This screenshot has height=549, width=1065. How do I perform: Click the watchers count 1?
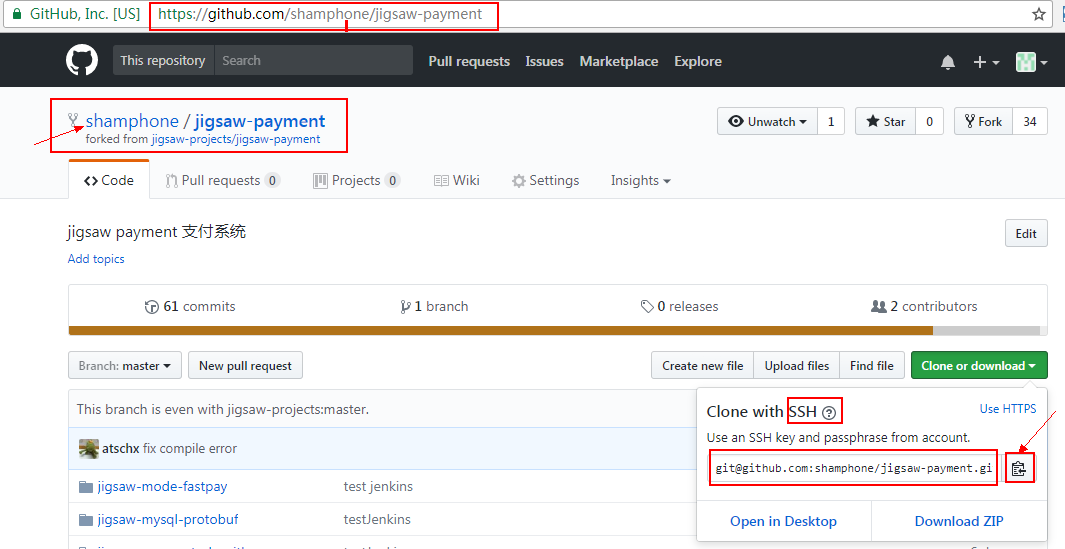click(831, 122)
